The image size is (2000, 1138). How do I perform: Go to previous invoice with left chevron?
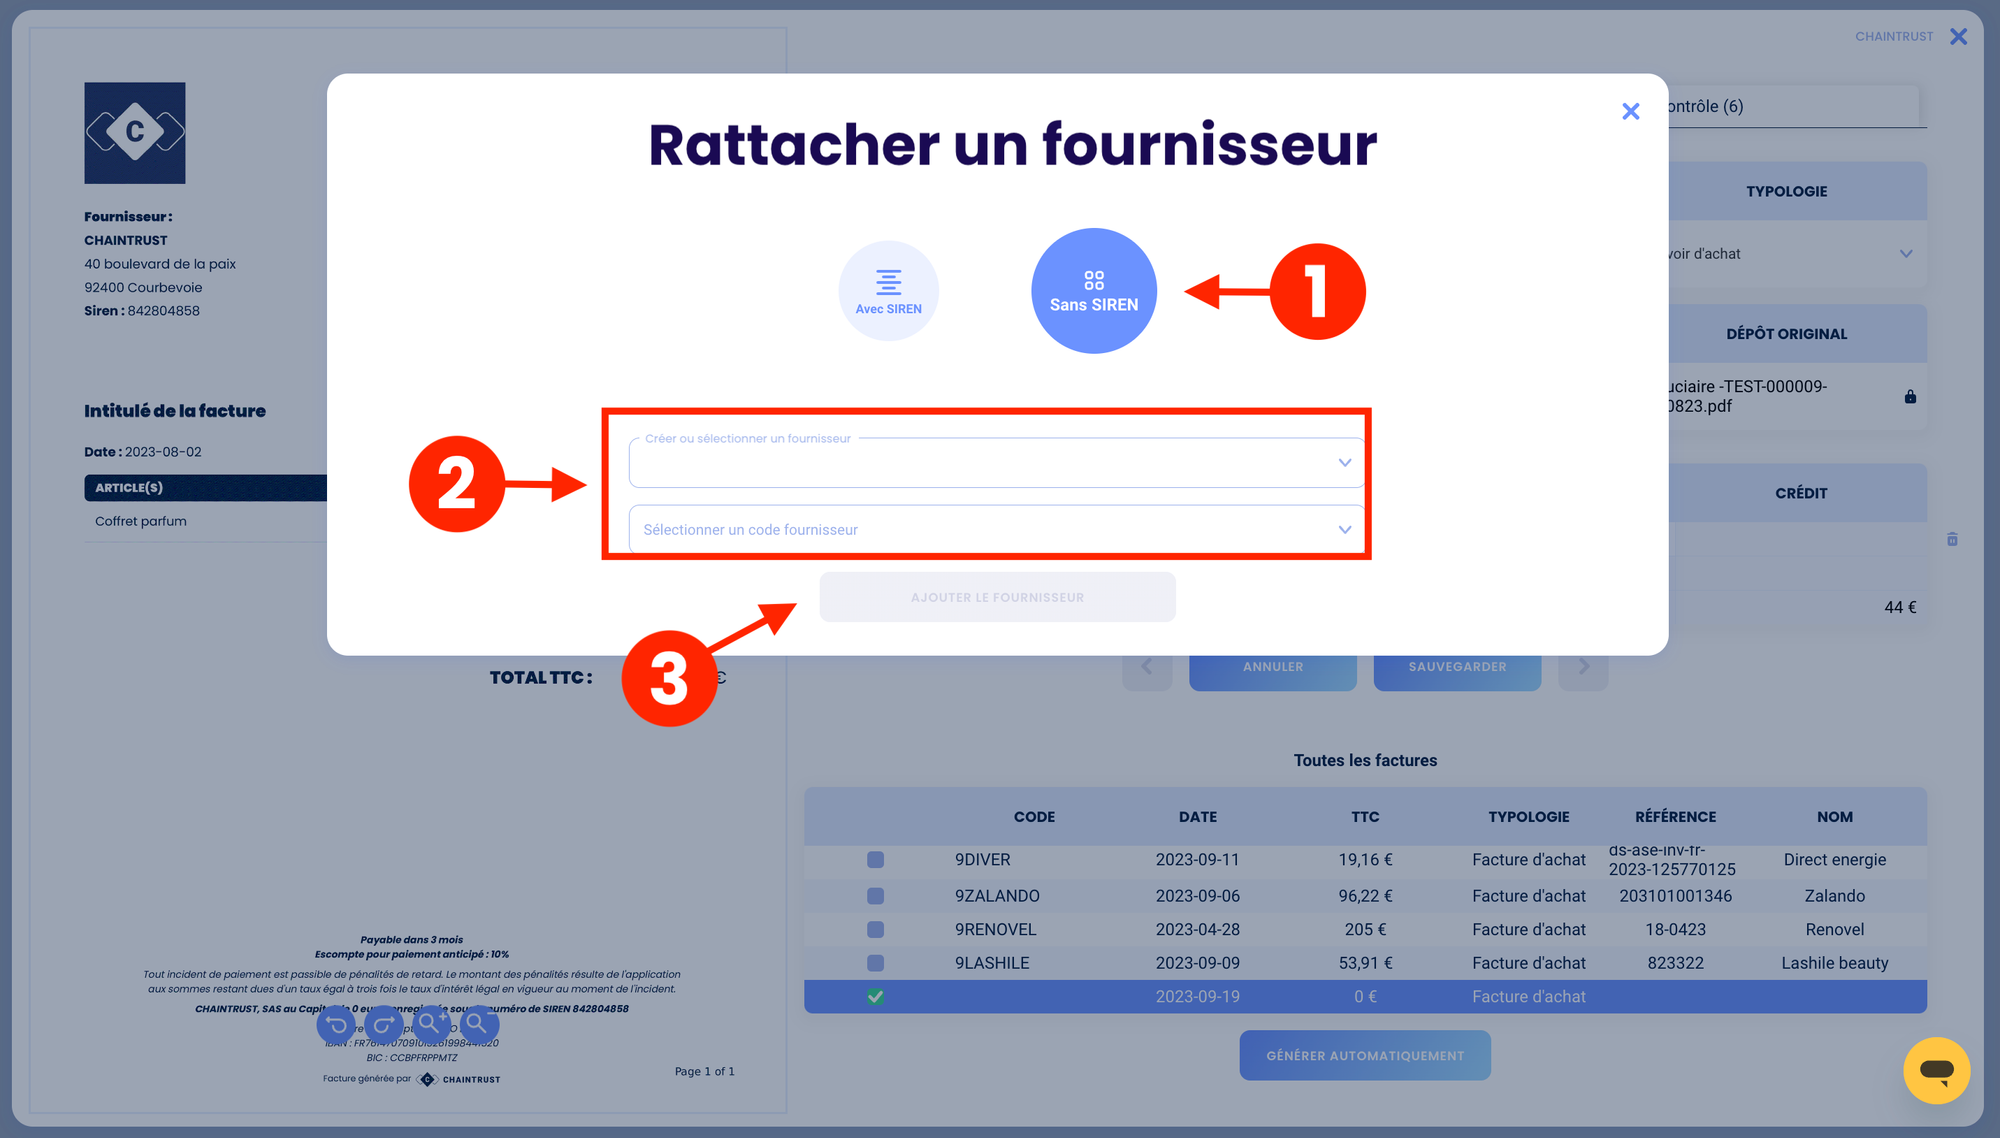[1147, 667]
